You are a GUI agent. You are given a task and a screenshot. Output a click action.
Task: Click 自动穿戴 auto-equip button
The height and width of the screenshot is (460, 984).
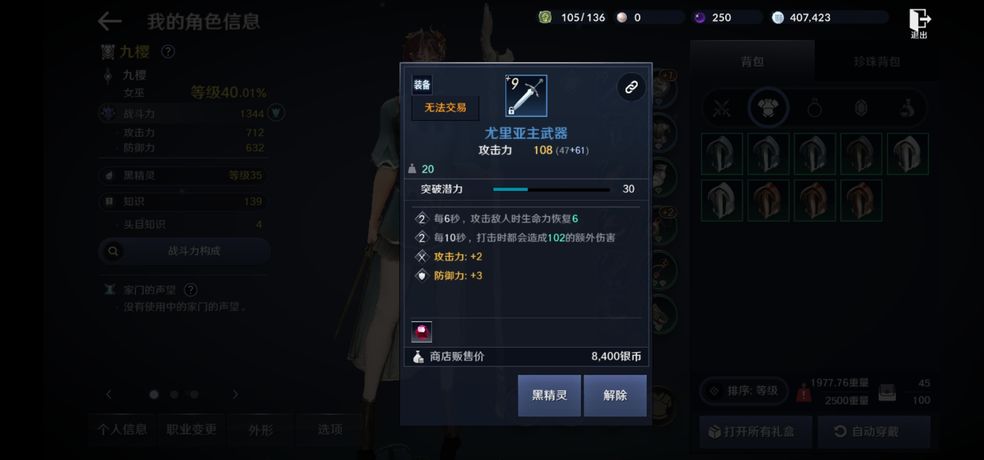pos(874,432)
